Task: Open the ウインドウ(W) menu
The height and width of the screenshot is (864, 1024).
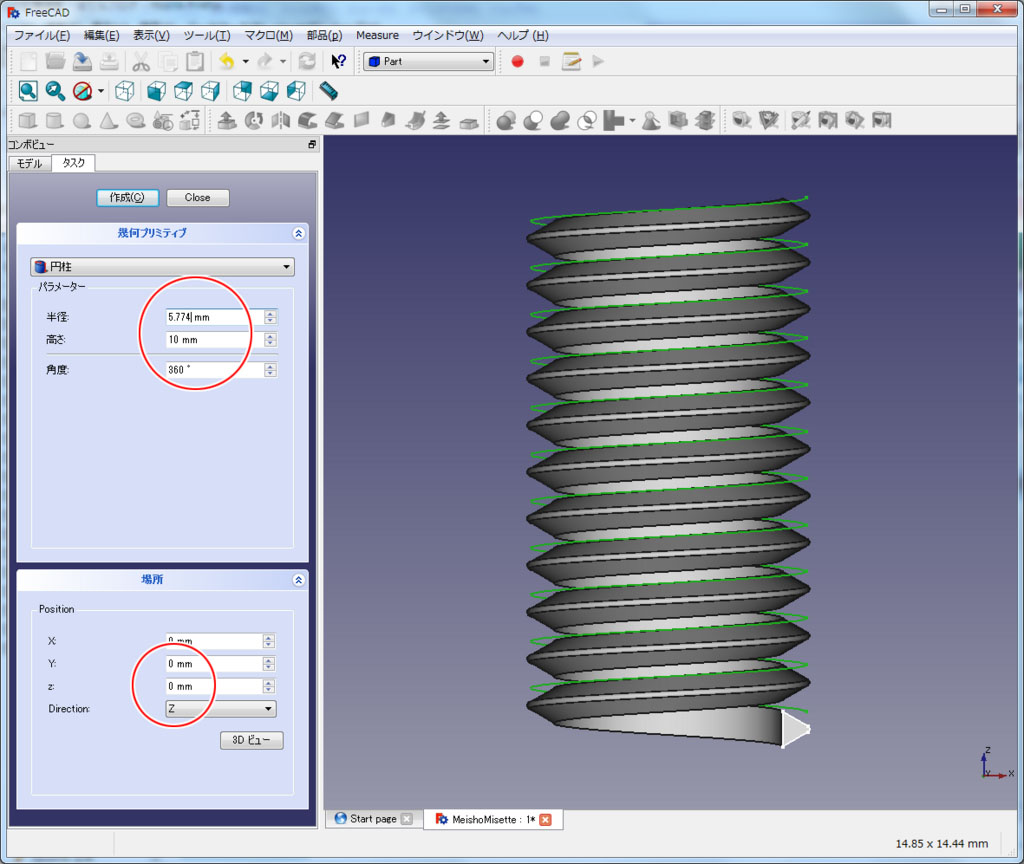Action: point(448,35)
